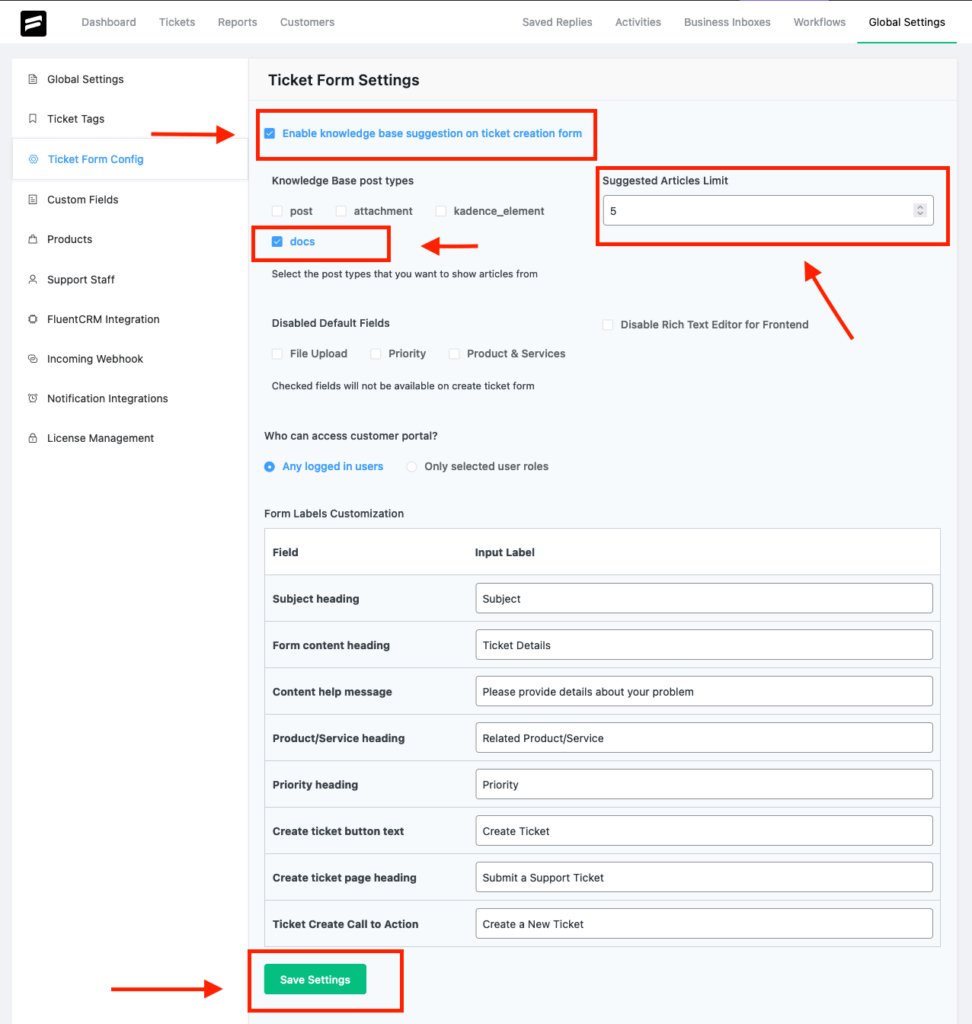972x1024 pixels.
Task: Increment the Suggested Articles Limit stepper
Action: pyautogui.click(x=920, y=207)
